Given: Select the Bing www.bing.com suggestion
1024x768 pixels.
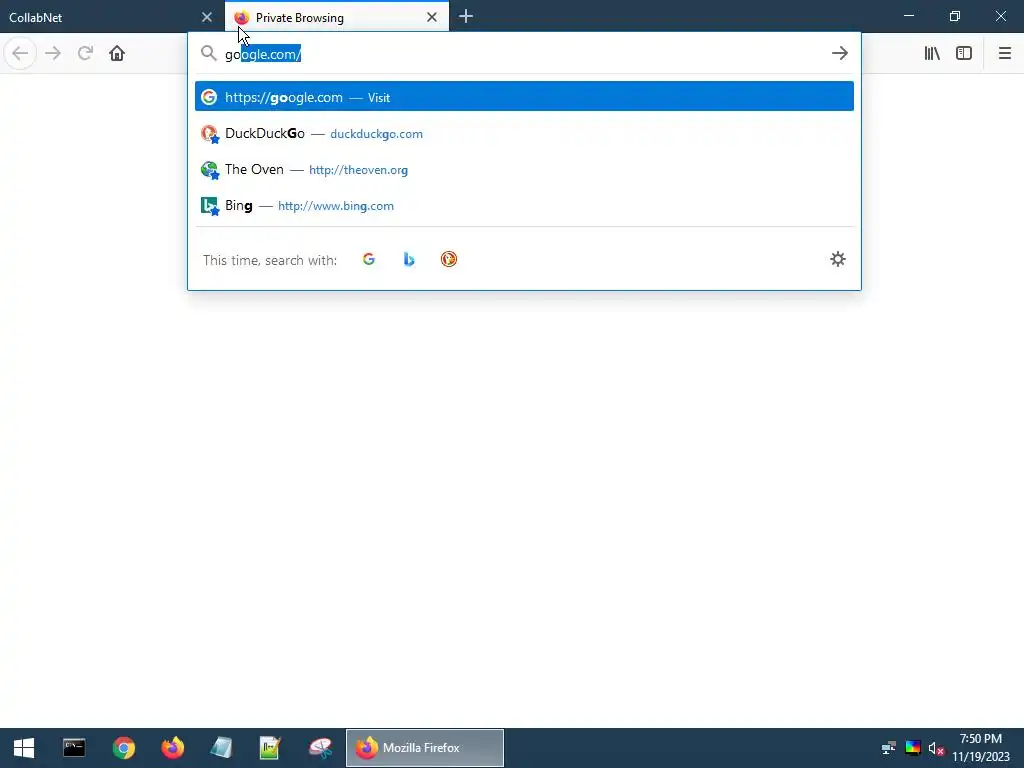Looking at the screenshot, I should coord(524,205).
